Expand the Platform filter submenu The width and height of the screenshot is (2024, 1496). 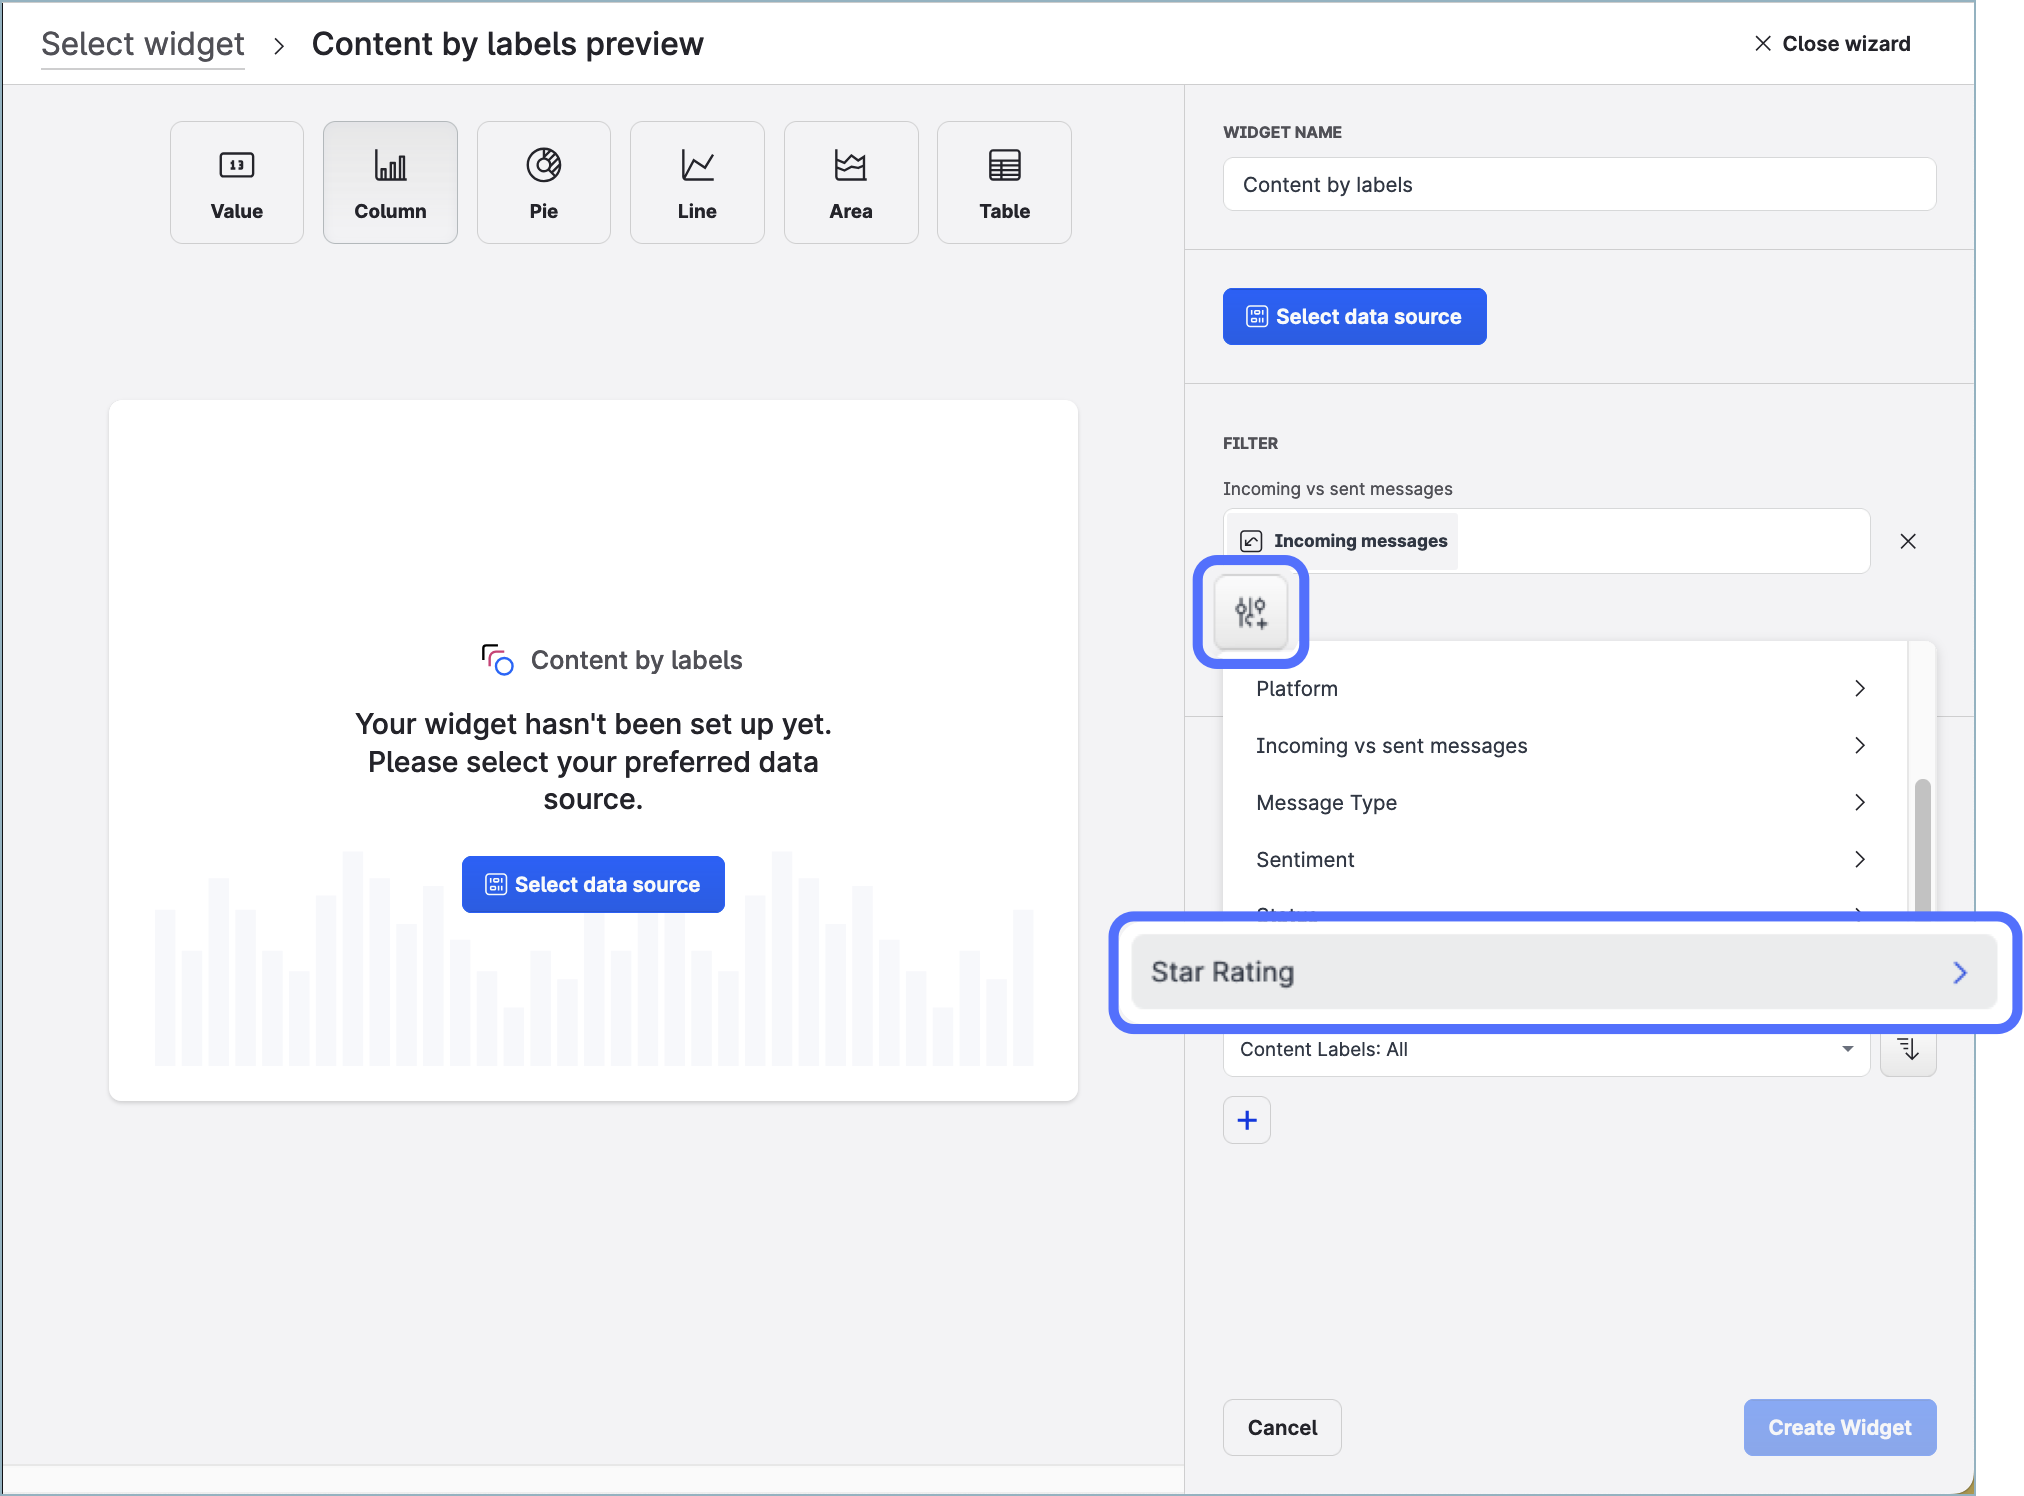(x=1558, y=688)
